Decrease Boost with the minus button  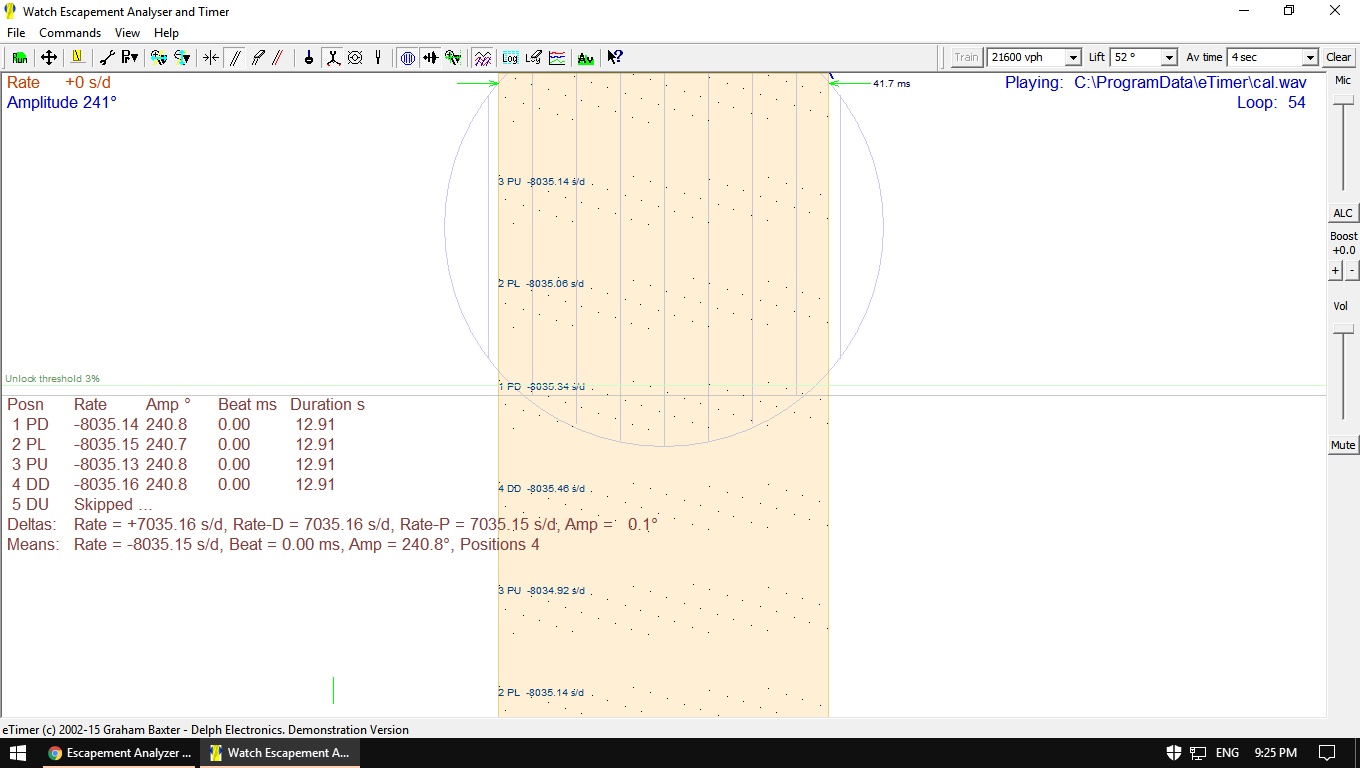click(1352, 271)
